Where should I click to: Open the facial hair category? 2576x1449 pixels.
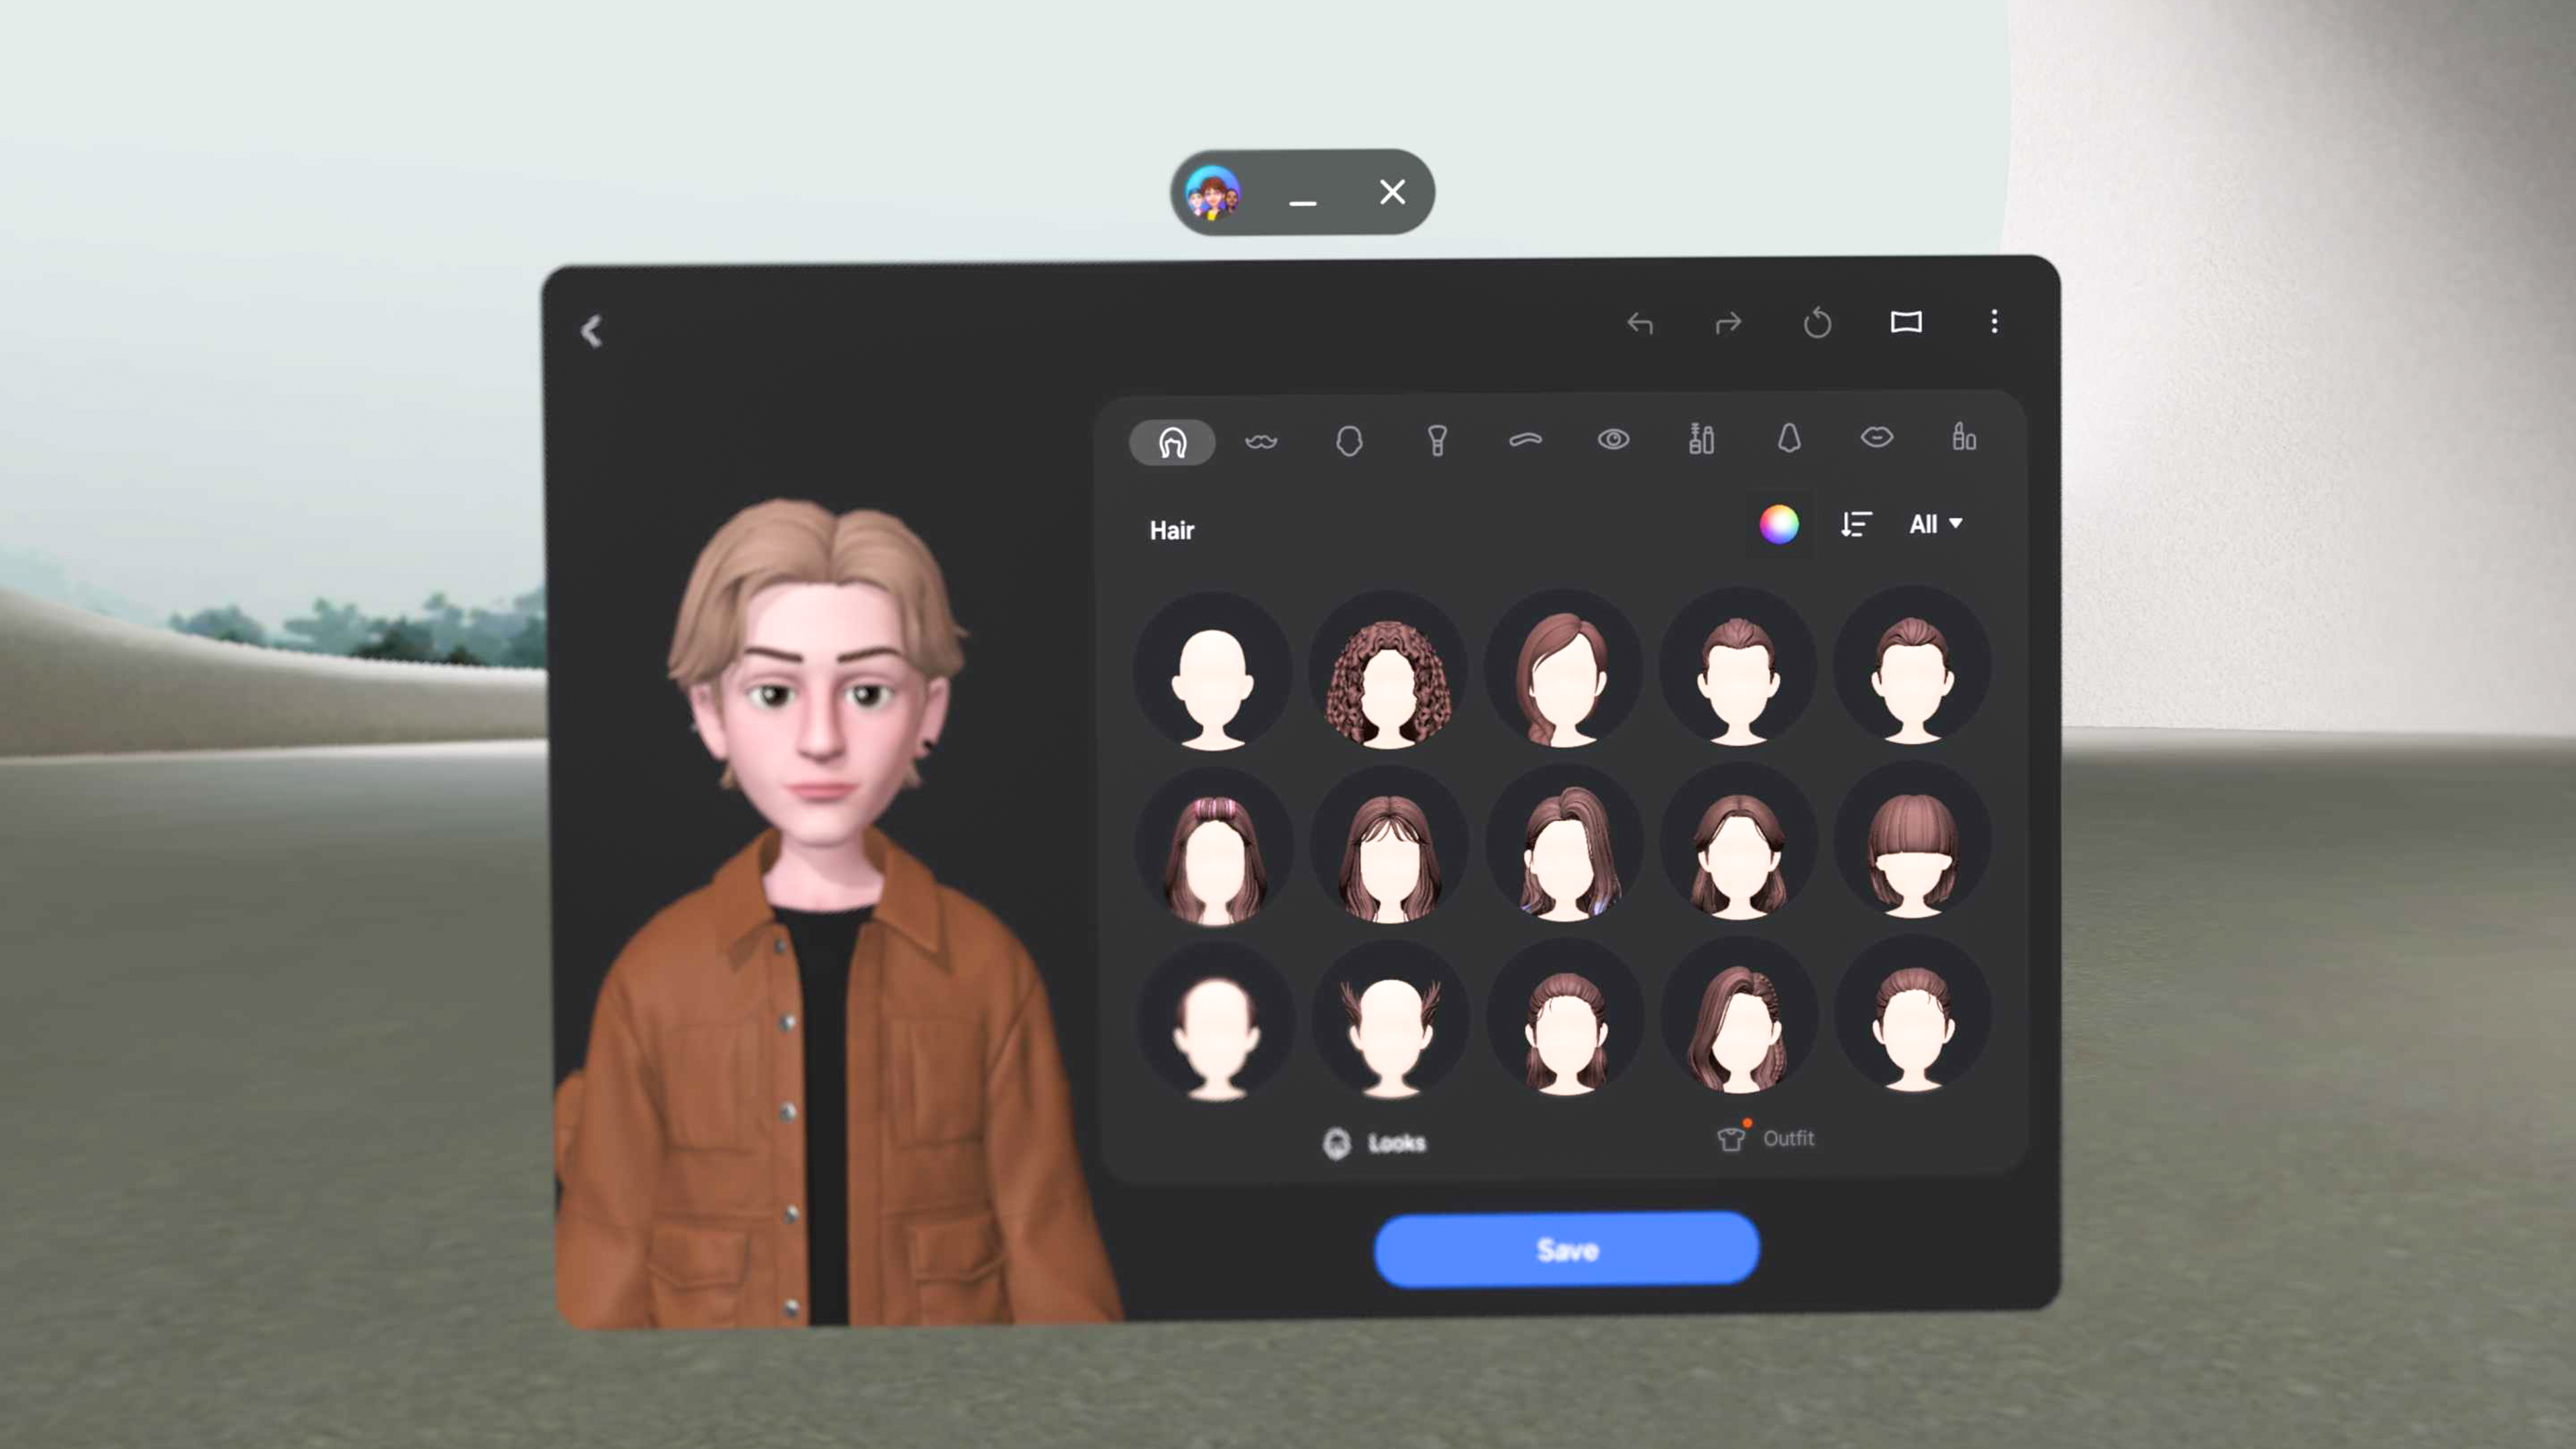pos(1261,442)
